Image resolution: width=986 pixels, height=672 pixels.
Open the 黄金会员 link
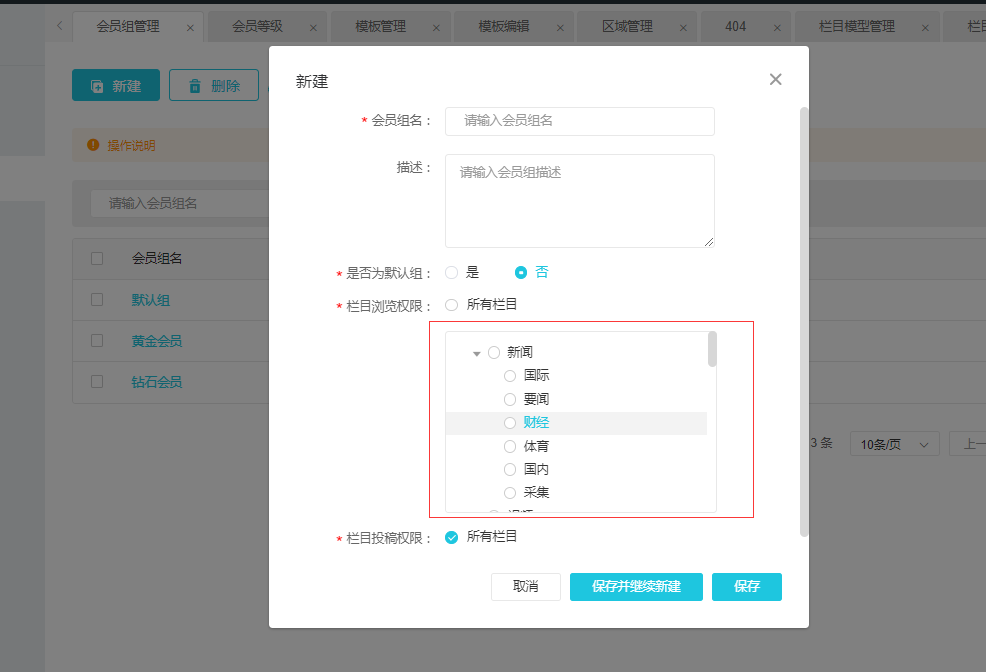pos(157,341)
